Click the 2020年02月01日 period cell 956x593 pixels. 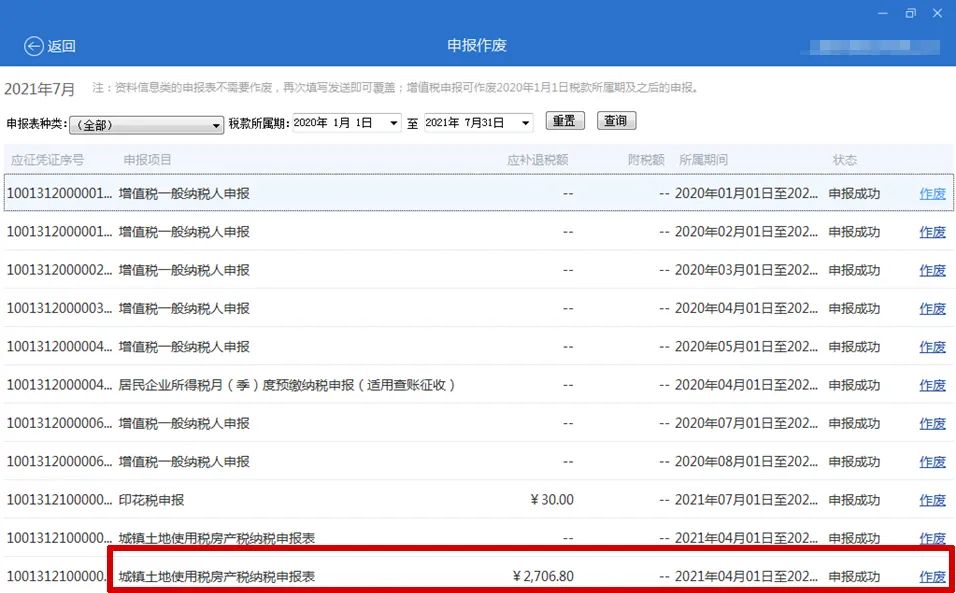pyautogui.click(x=746, y=232)
